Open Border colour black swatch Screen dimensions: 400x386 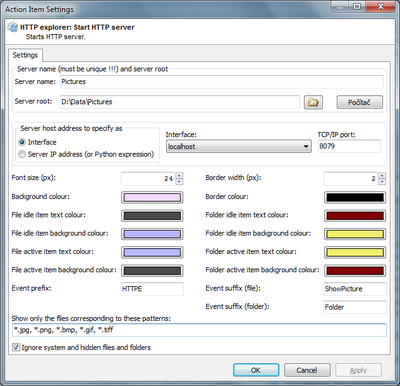[x=355, y=197]
